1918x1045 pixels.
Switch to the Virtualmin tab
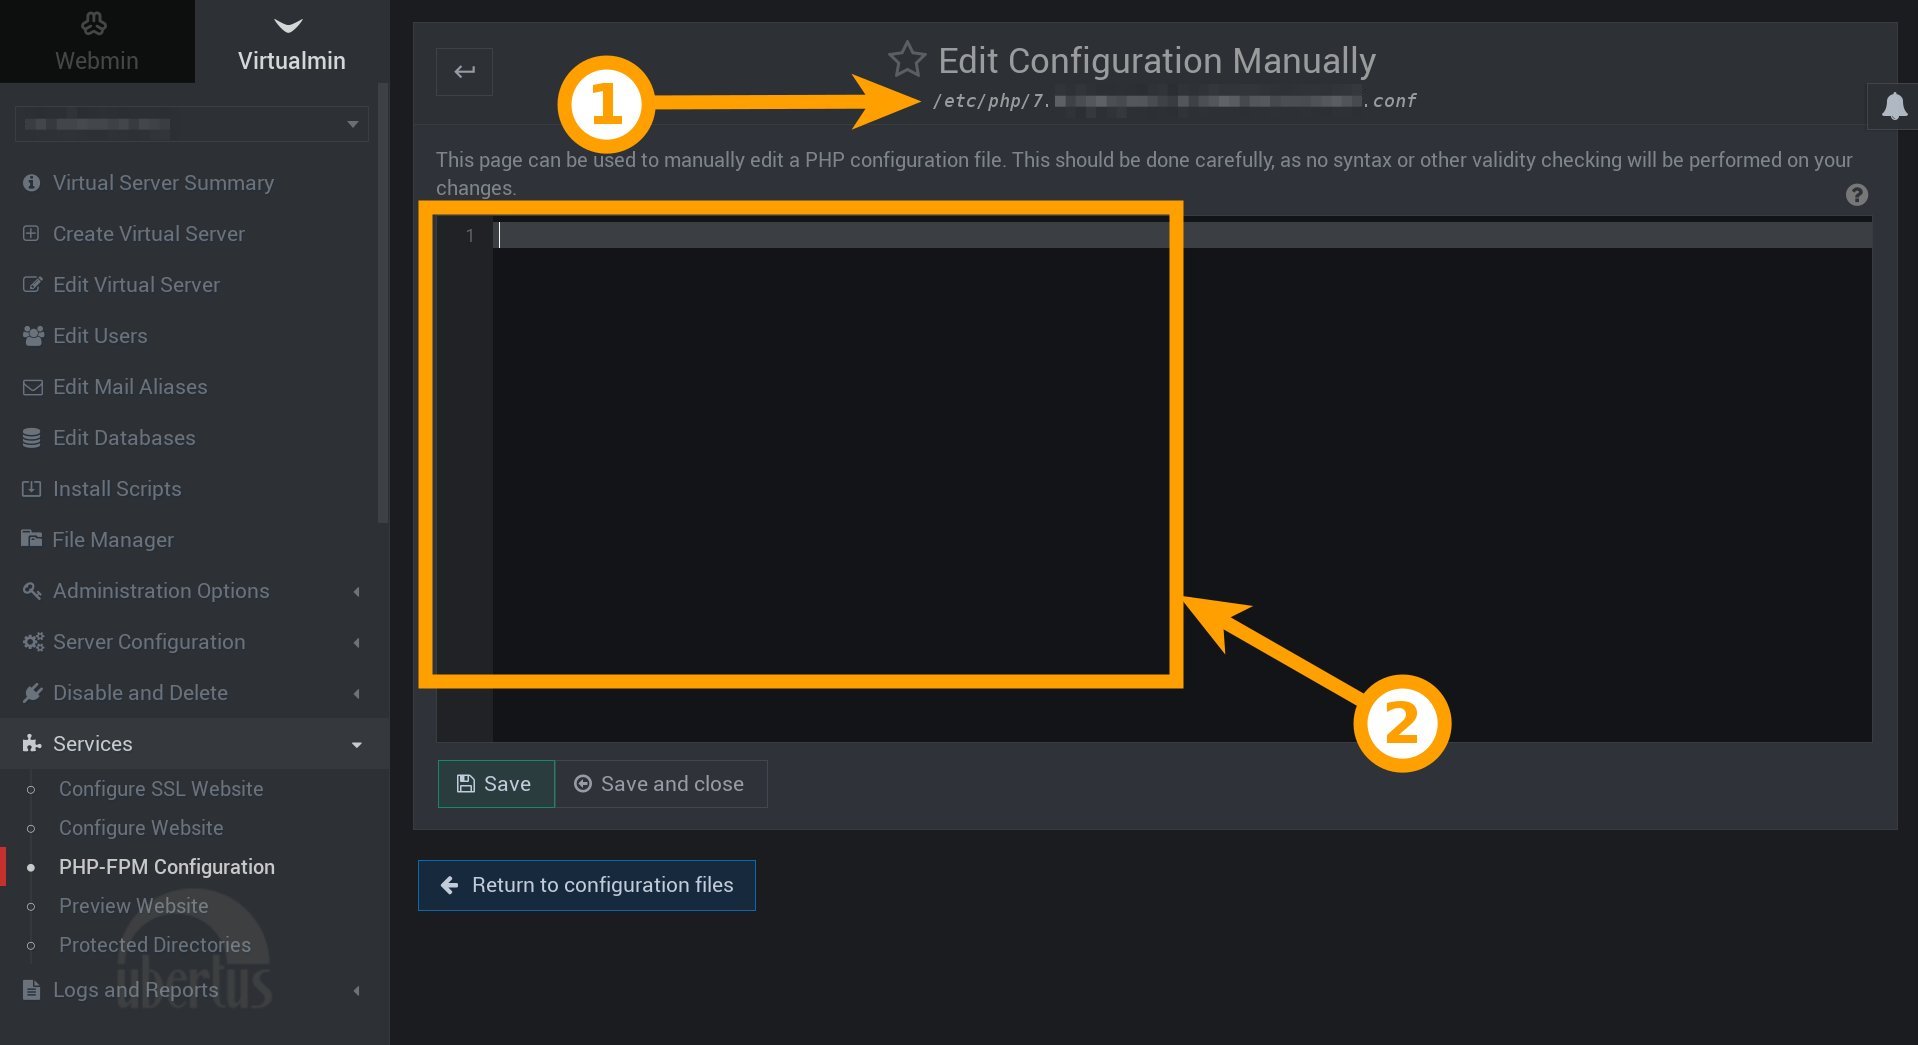[x=289, y=40]
